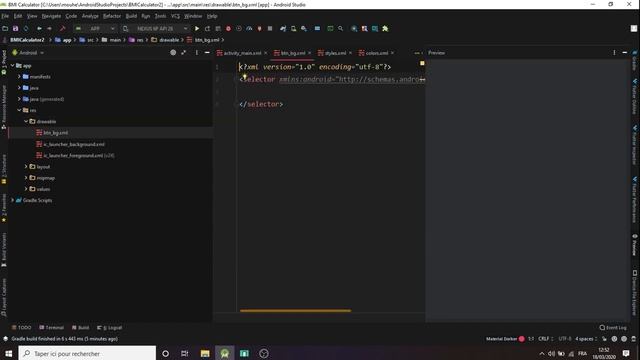The width and height of the screenshot is (640, 360).
Task: Expand the java (generated) folder
Action: click(x=19, y=99)
